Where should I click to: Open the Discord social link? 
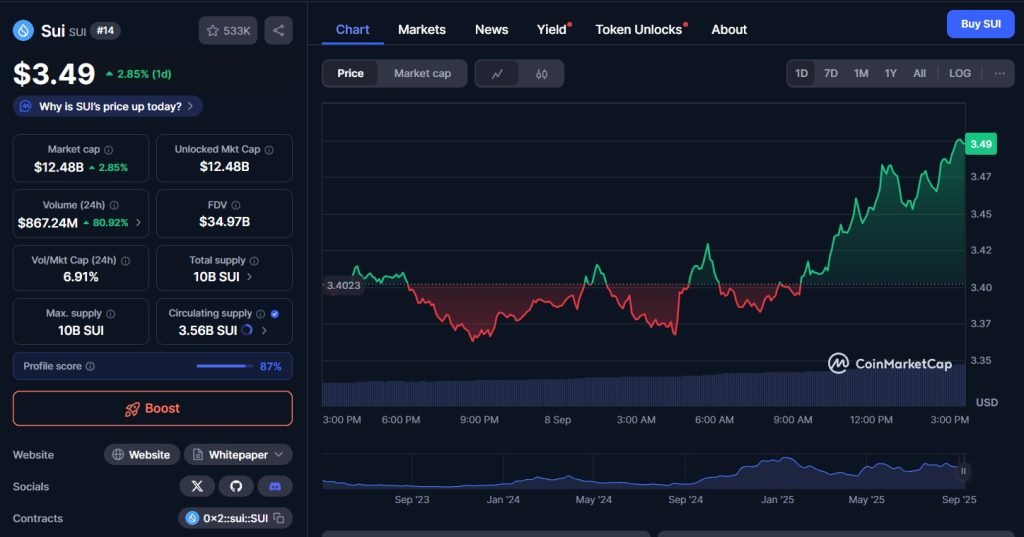coord(275,486)
